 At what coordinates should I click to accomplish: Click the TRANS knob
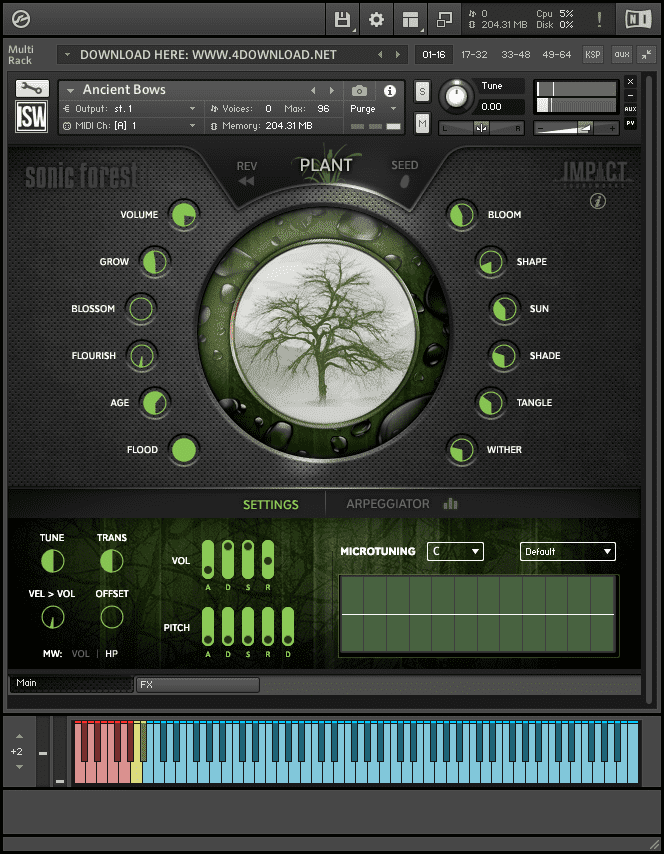click(112, 561)
